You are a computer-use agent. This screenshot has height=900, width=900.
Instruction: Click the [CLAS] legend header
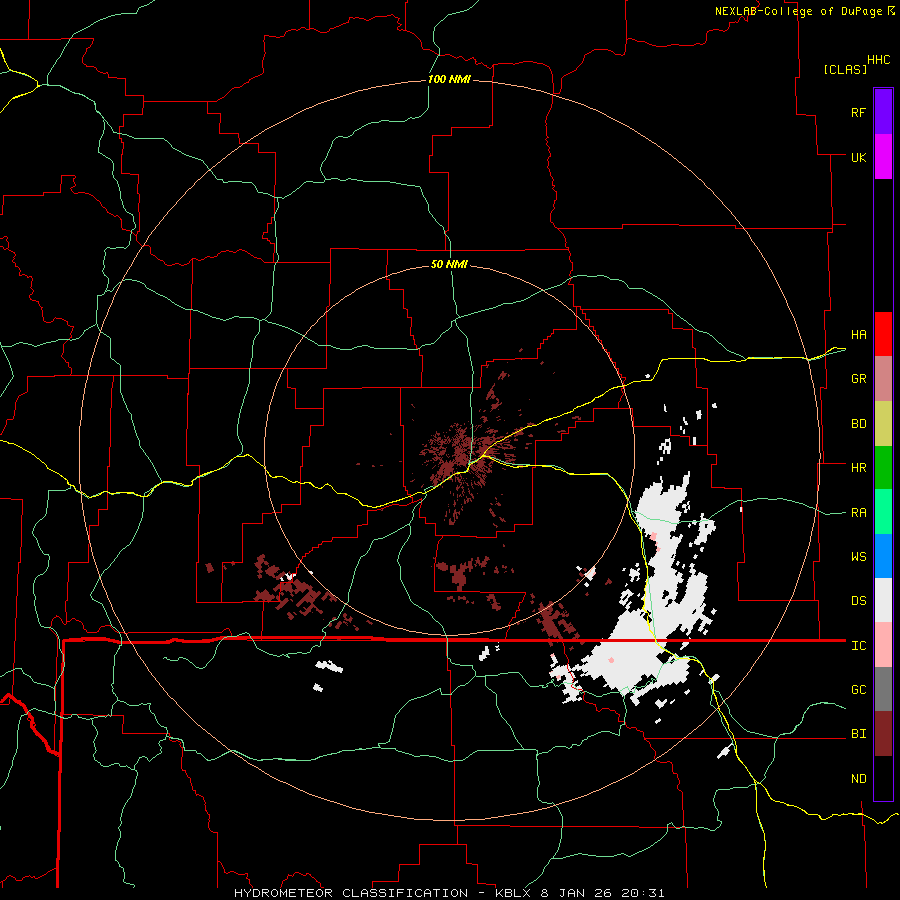(845, 69)
